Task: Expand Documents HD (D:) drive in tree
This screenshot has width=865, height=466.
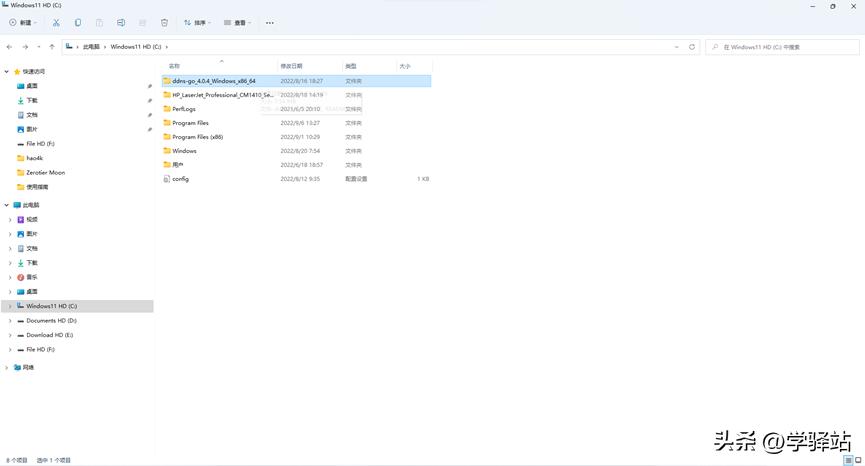Action: tap(10, 321)
